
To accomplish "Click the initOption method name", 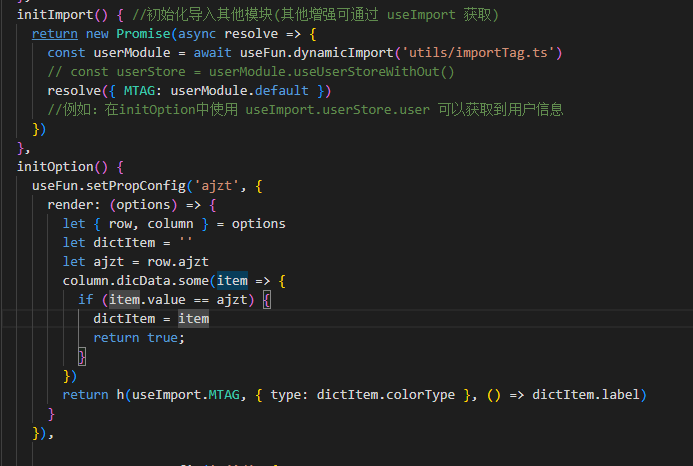I will (55, 166).
